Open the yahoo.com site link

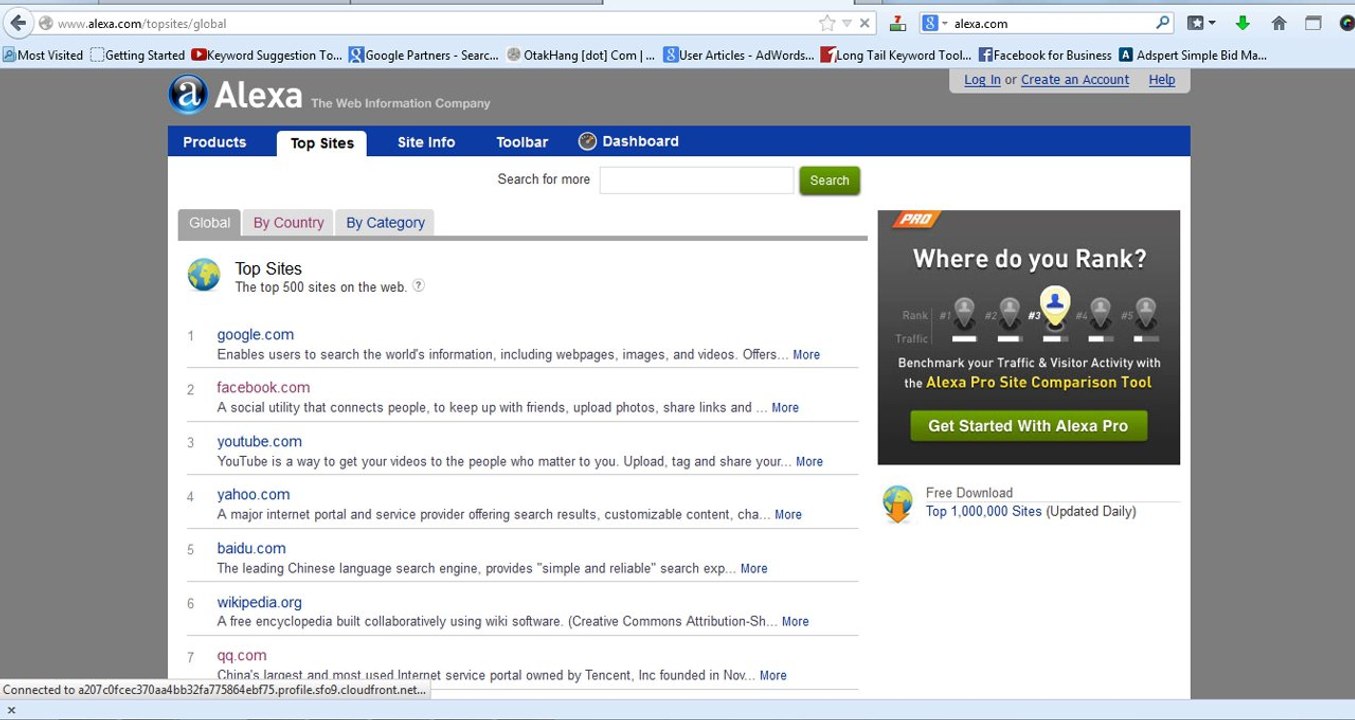tap(253, 495)
